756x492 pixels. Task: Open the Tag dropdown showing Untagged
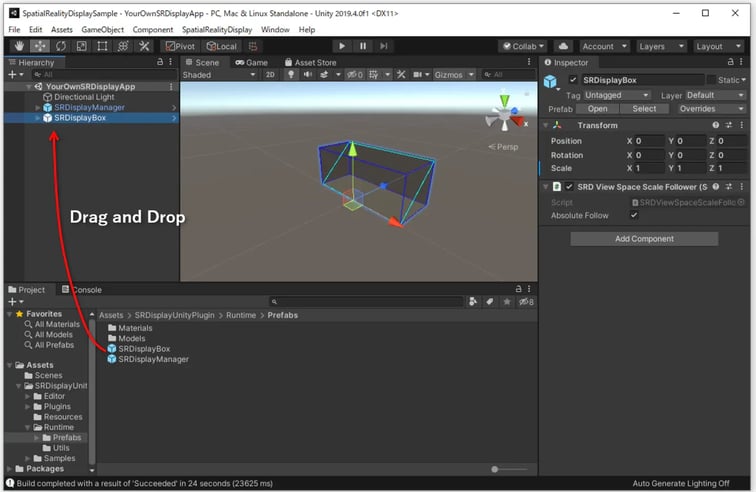click(x=617, y=95)
